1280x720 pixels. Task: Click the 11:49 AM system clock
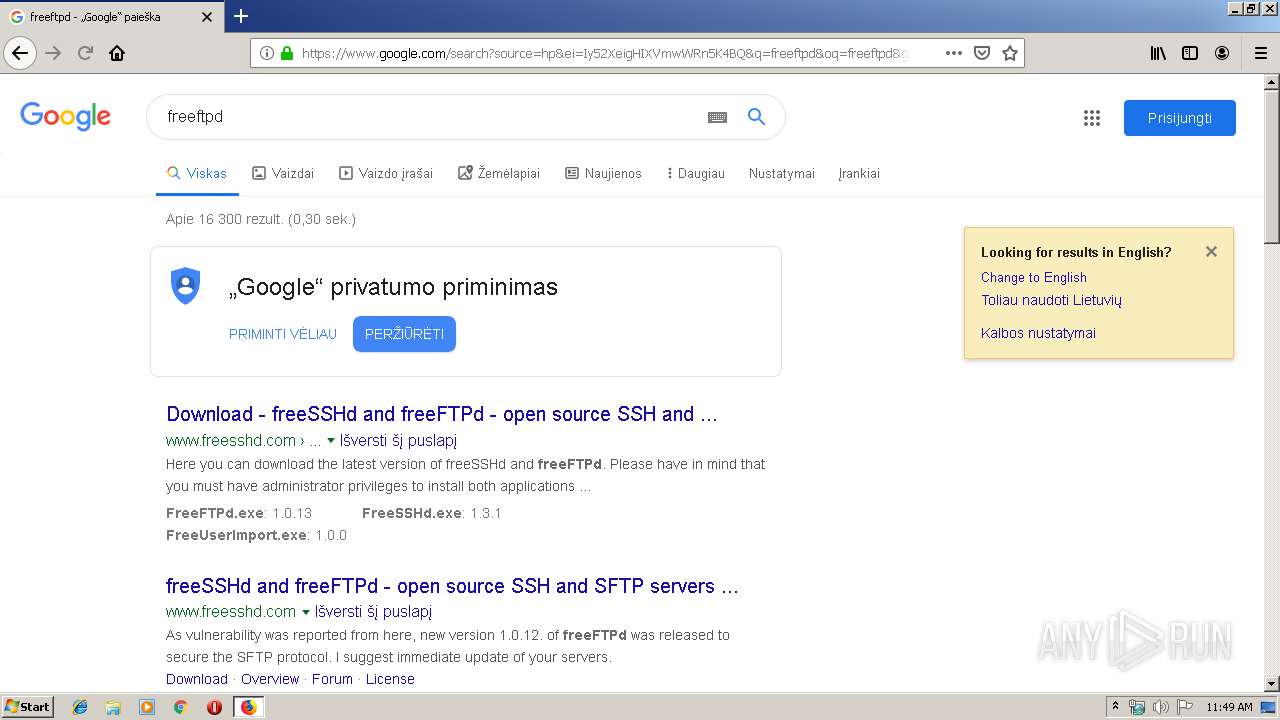point(1229,707)
